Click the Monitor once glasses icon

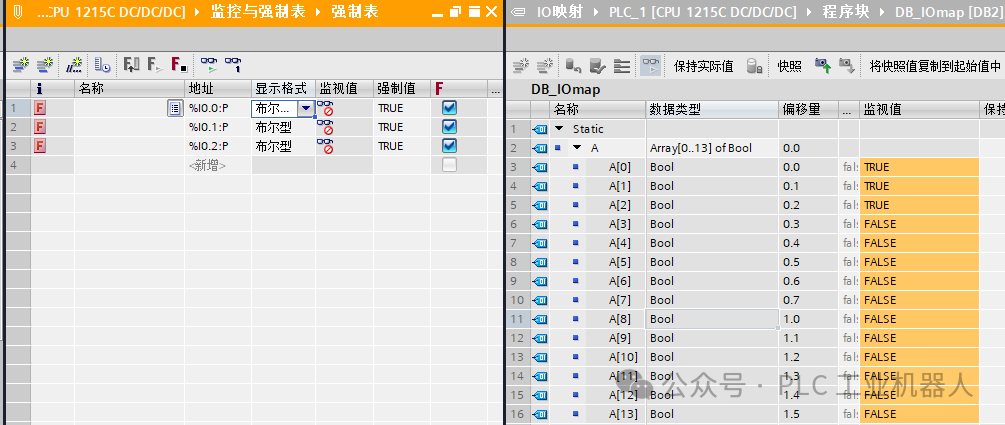pyautogui.click(x=233, y=64)
